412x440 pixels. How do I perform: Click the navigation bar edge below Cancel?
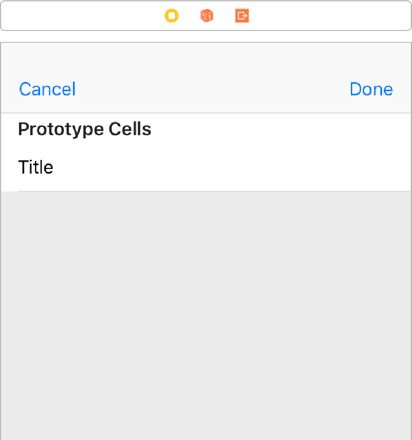(47, 113)
